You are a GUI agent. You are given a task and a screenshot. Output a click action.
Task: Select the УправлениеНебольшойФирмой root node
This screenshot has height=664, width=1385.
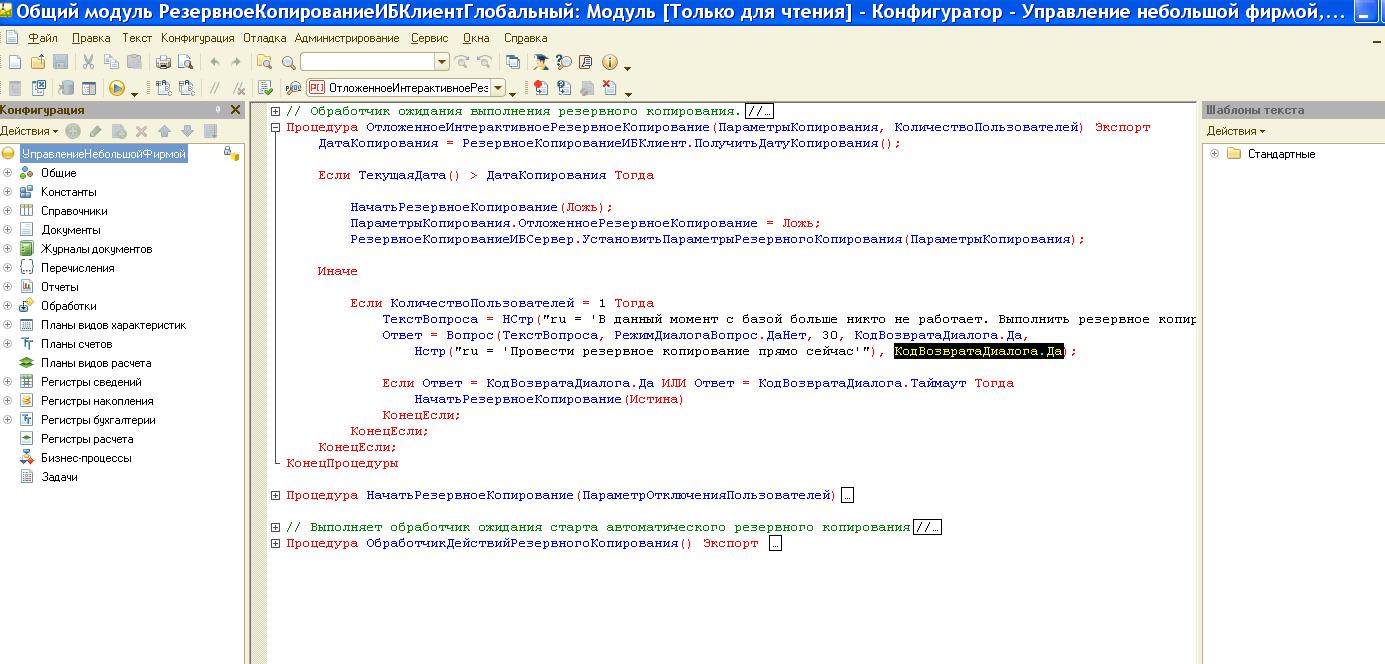[x=104, y=154]
